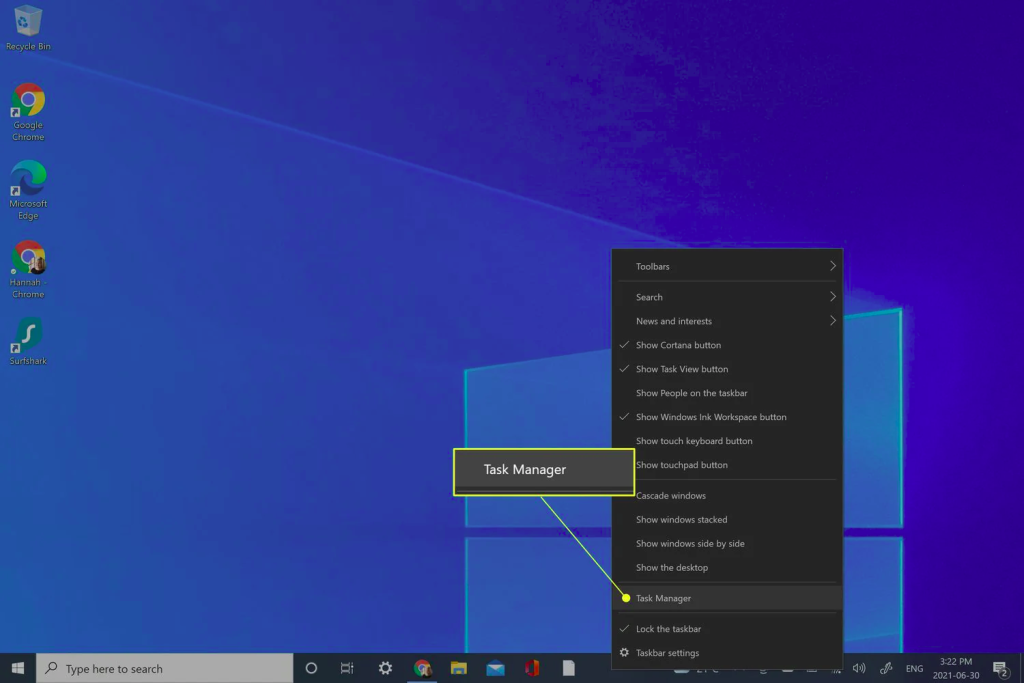1024x683 pixels.
Task: Click the Cortana circle on taskbar
Action: click(311, 668)
